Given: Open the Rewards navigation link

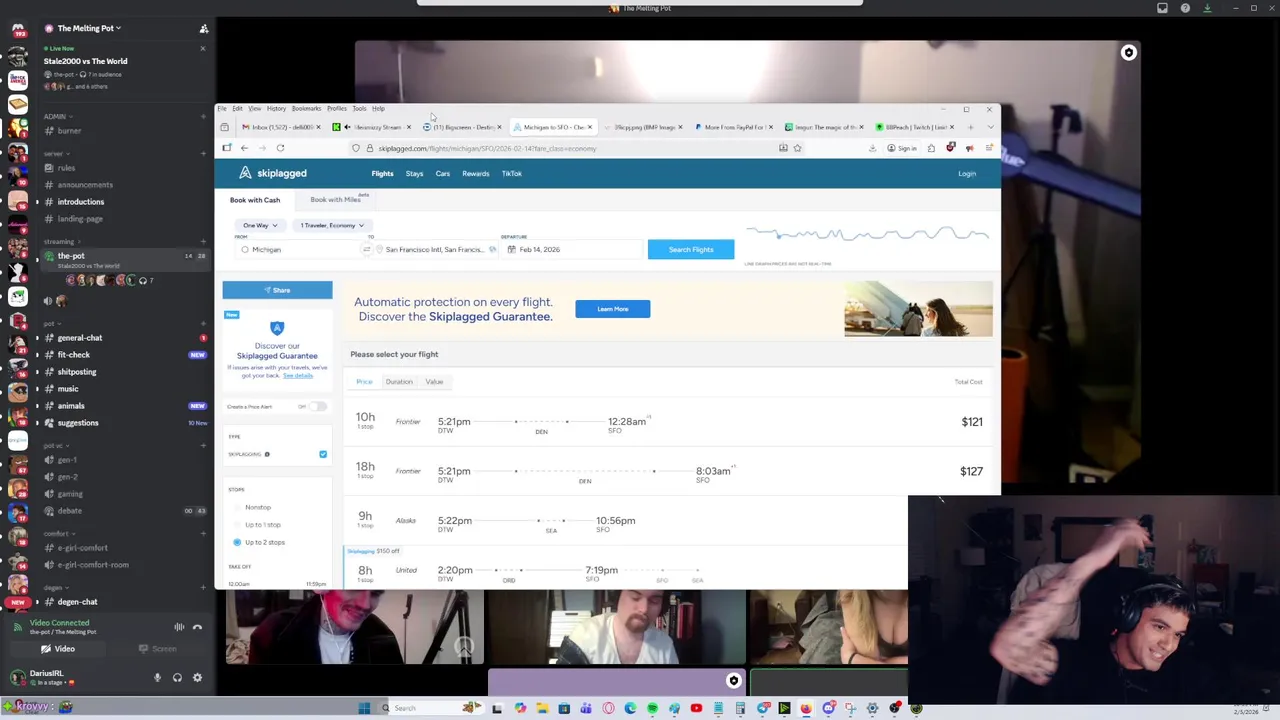Looking at the screenshot, I should click(475, 174).
